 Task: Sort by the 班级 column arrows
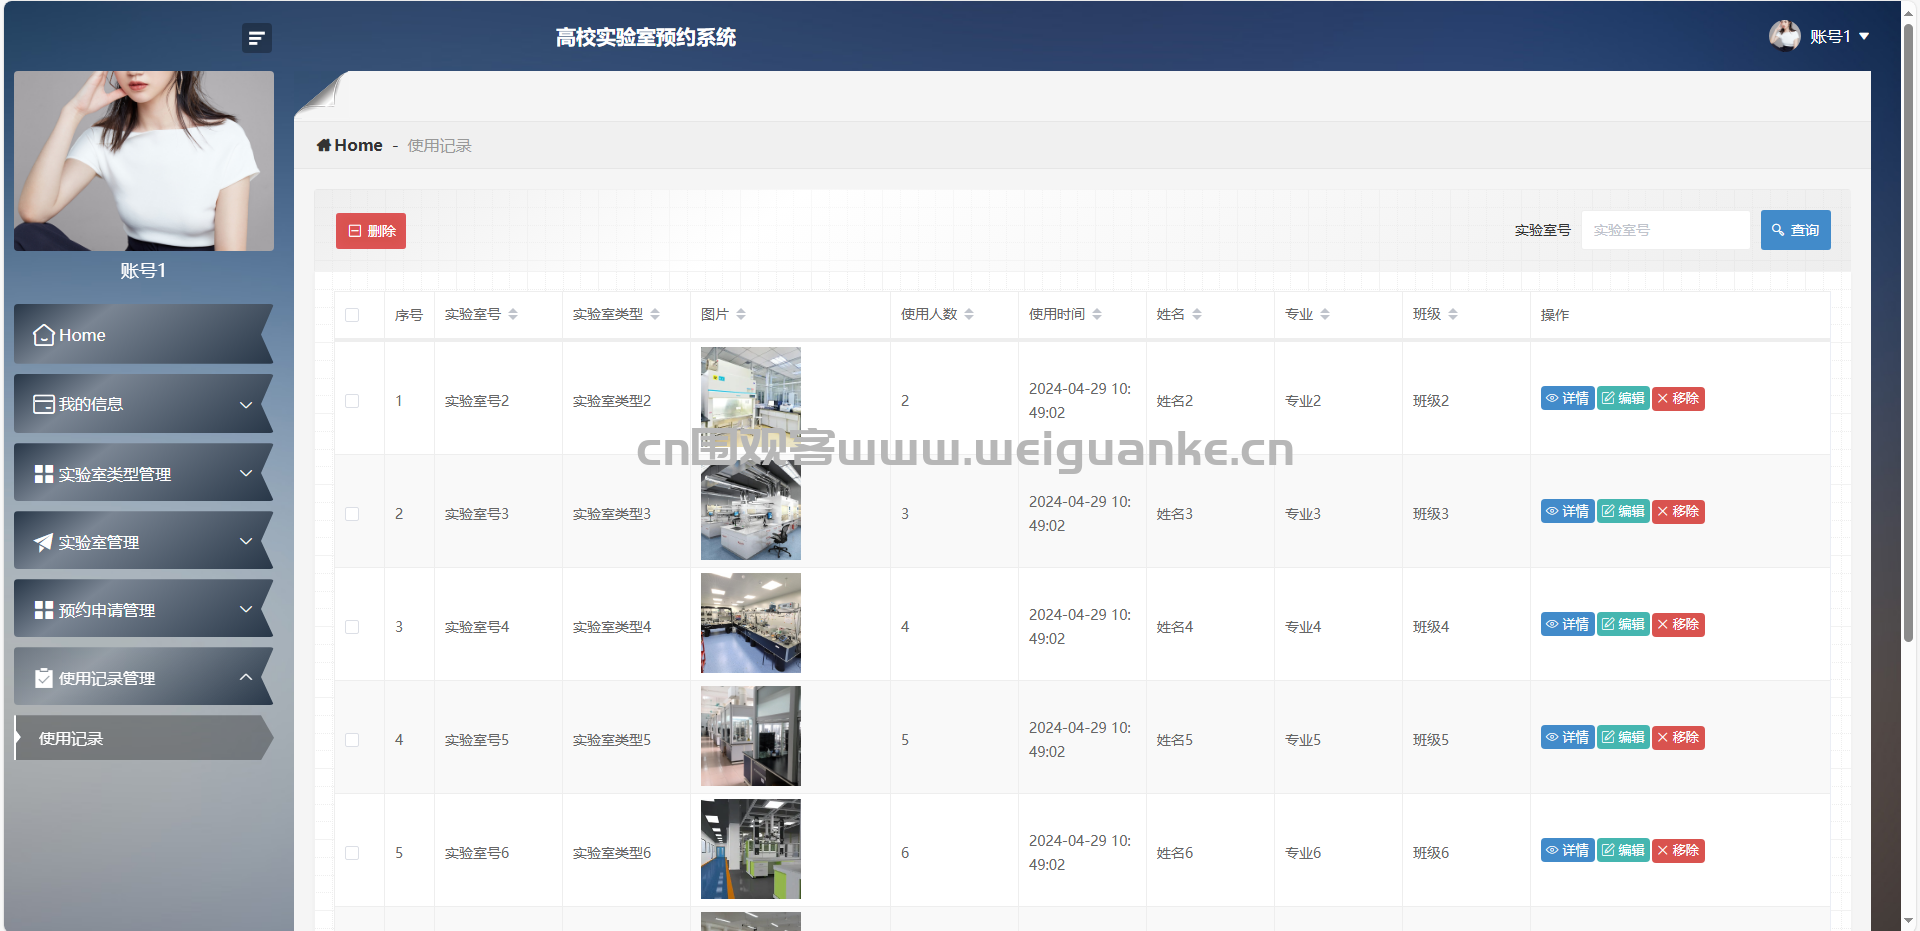click(x=1453, y=314)
